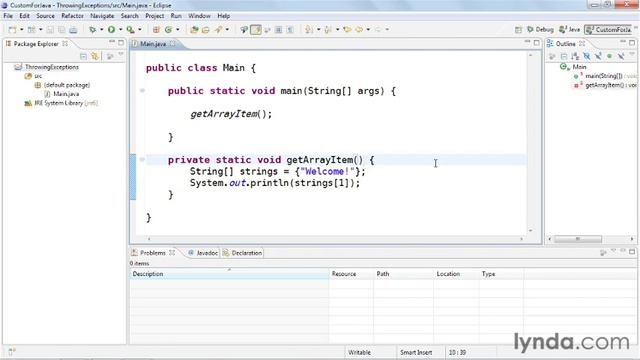Collapse the getArrayItem method fold marker
The image size is (640, 360).
(x=142, y=160)
